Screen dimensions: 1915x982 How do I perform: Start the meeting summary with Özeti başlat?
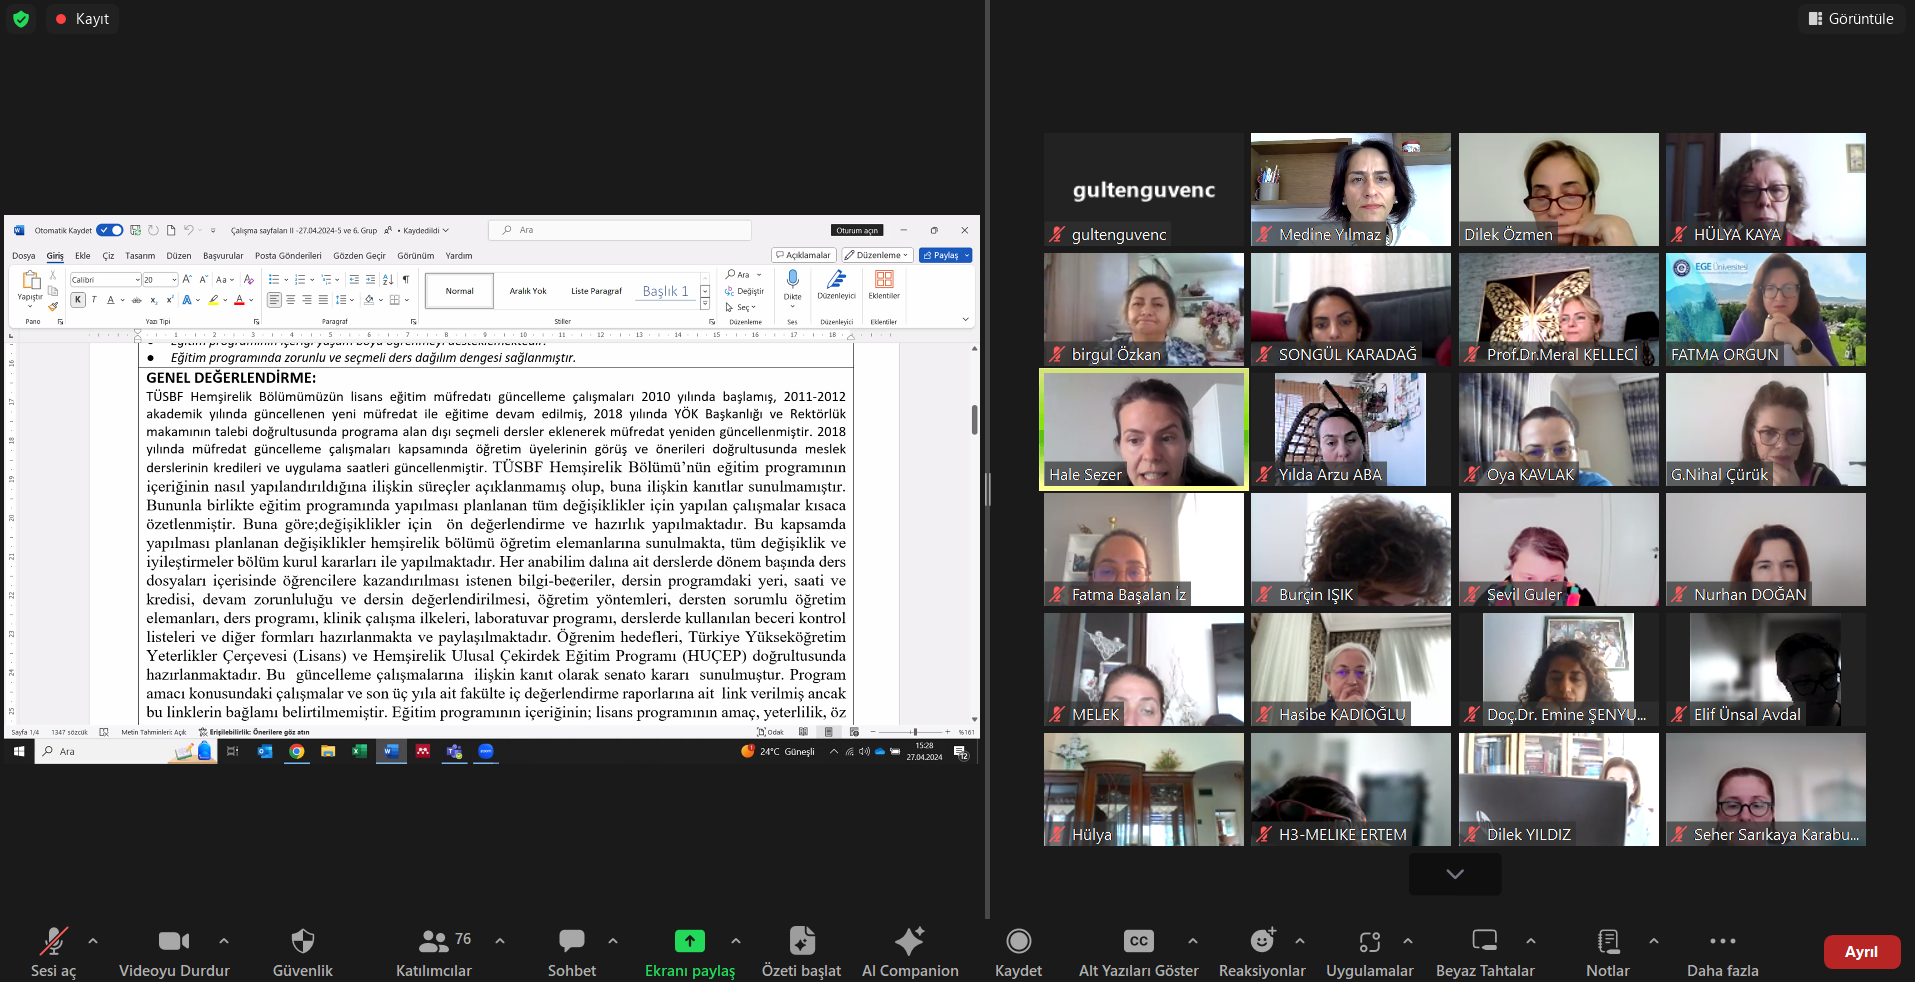(801, 951)
